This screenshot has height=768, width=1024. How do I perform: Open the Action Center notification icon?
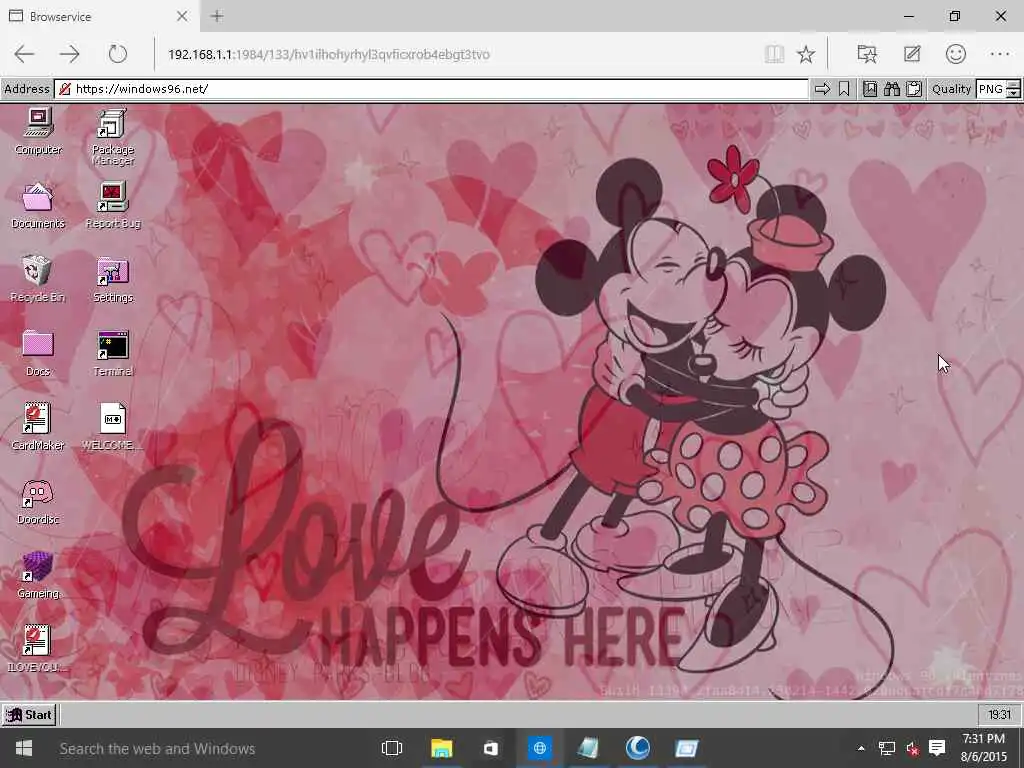click(937, 748)
